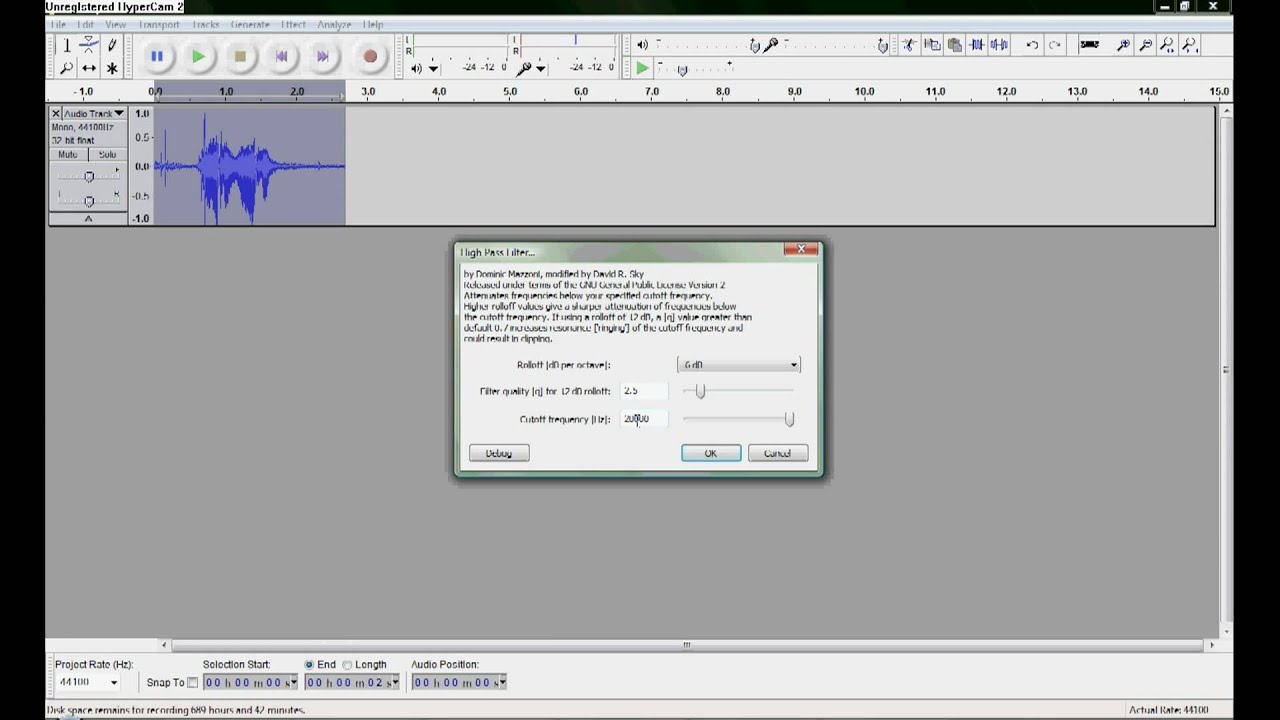Click the Filter quality value field
The image size is (1280, 720).
(645, 391)
